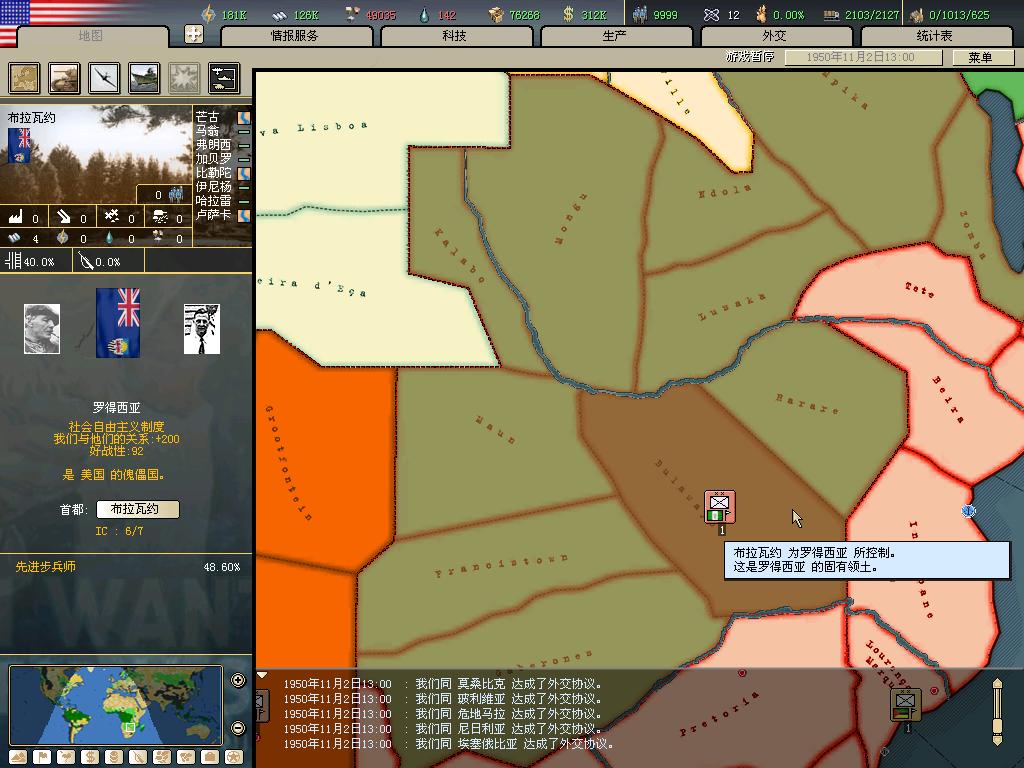This screenshot has width=1024, height=768.
Task: Open the 科技 technology tab
Action: (x=455, y=36)
